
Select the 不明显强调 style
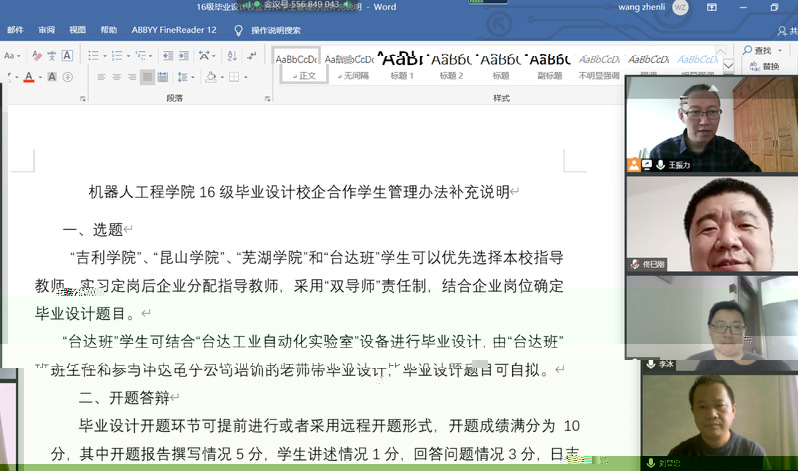[x=599, y=66]
